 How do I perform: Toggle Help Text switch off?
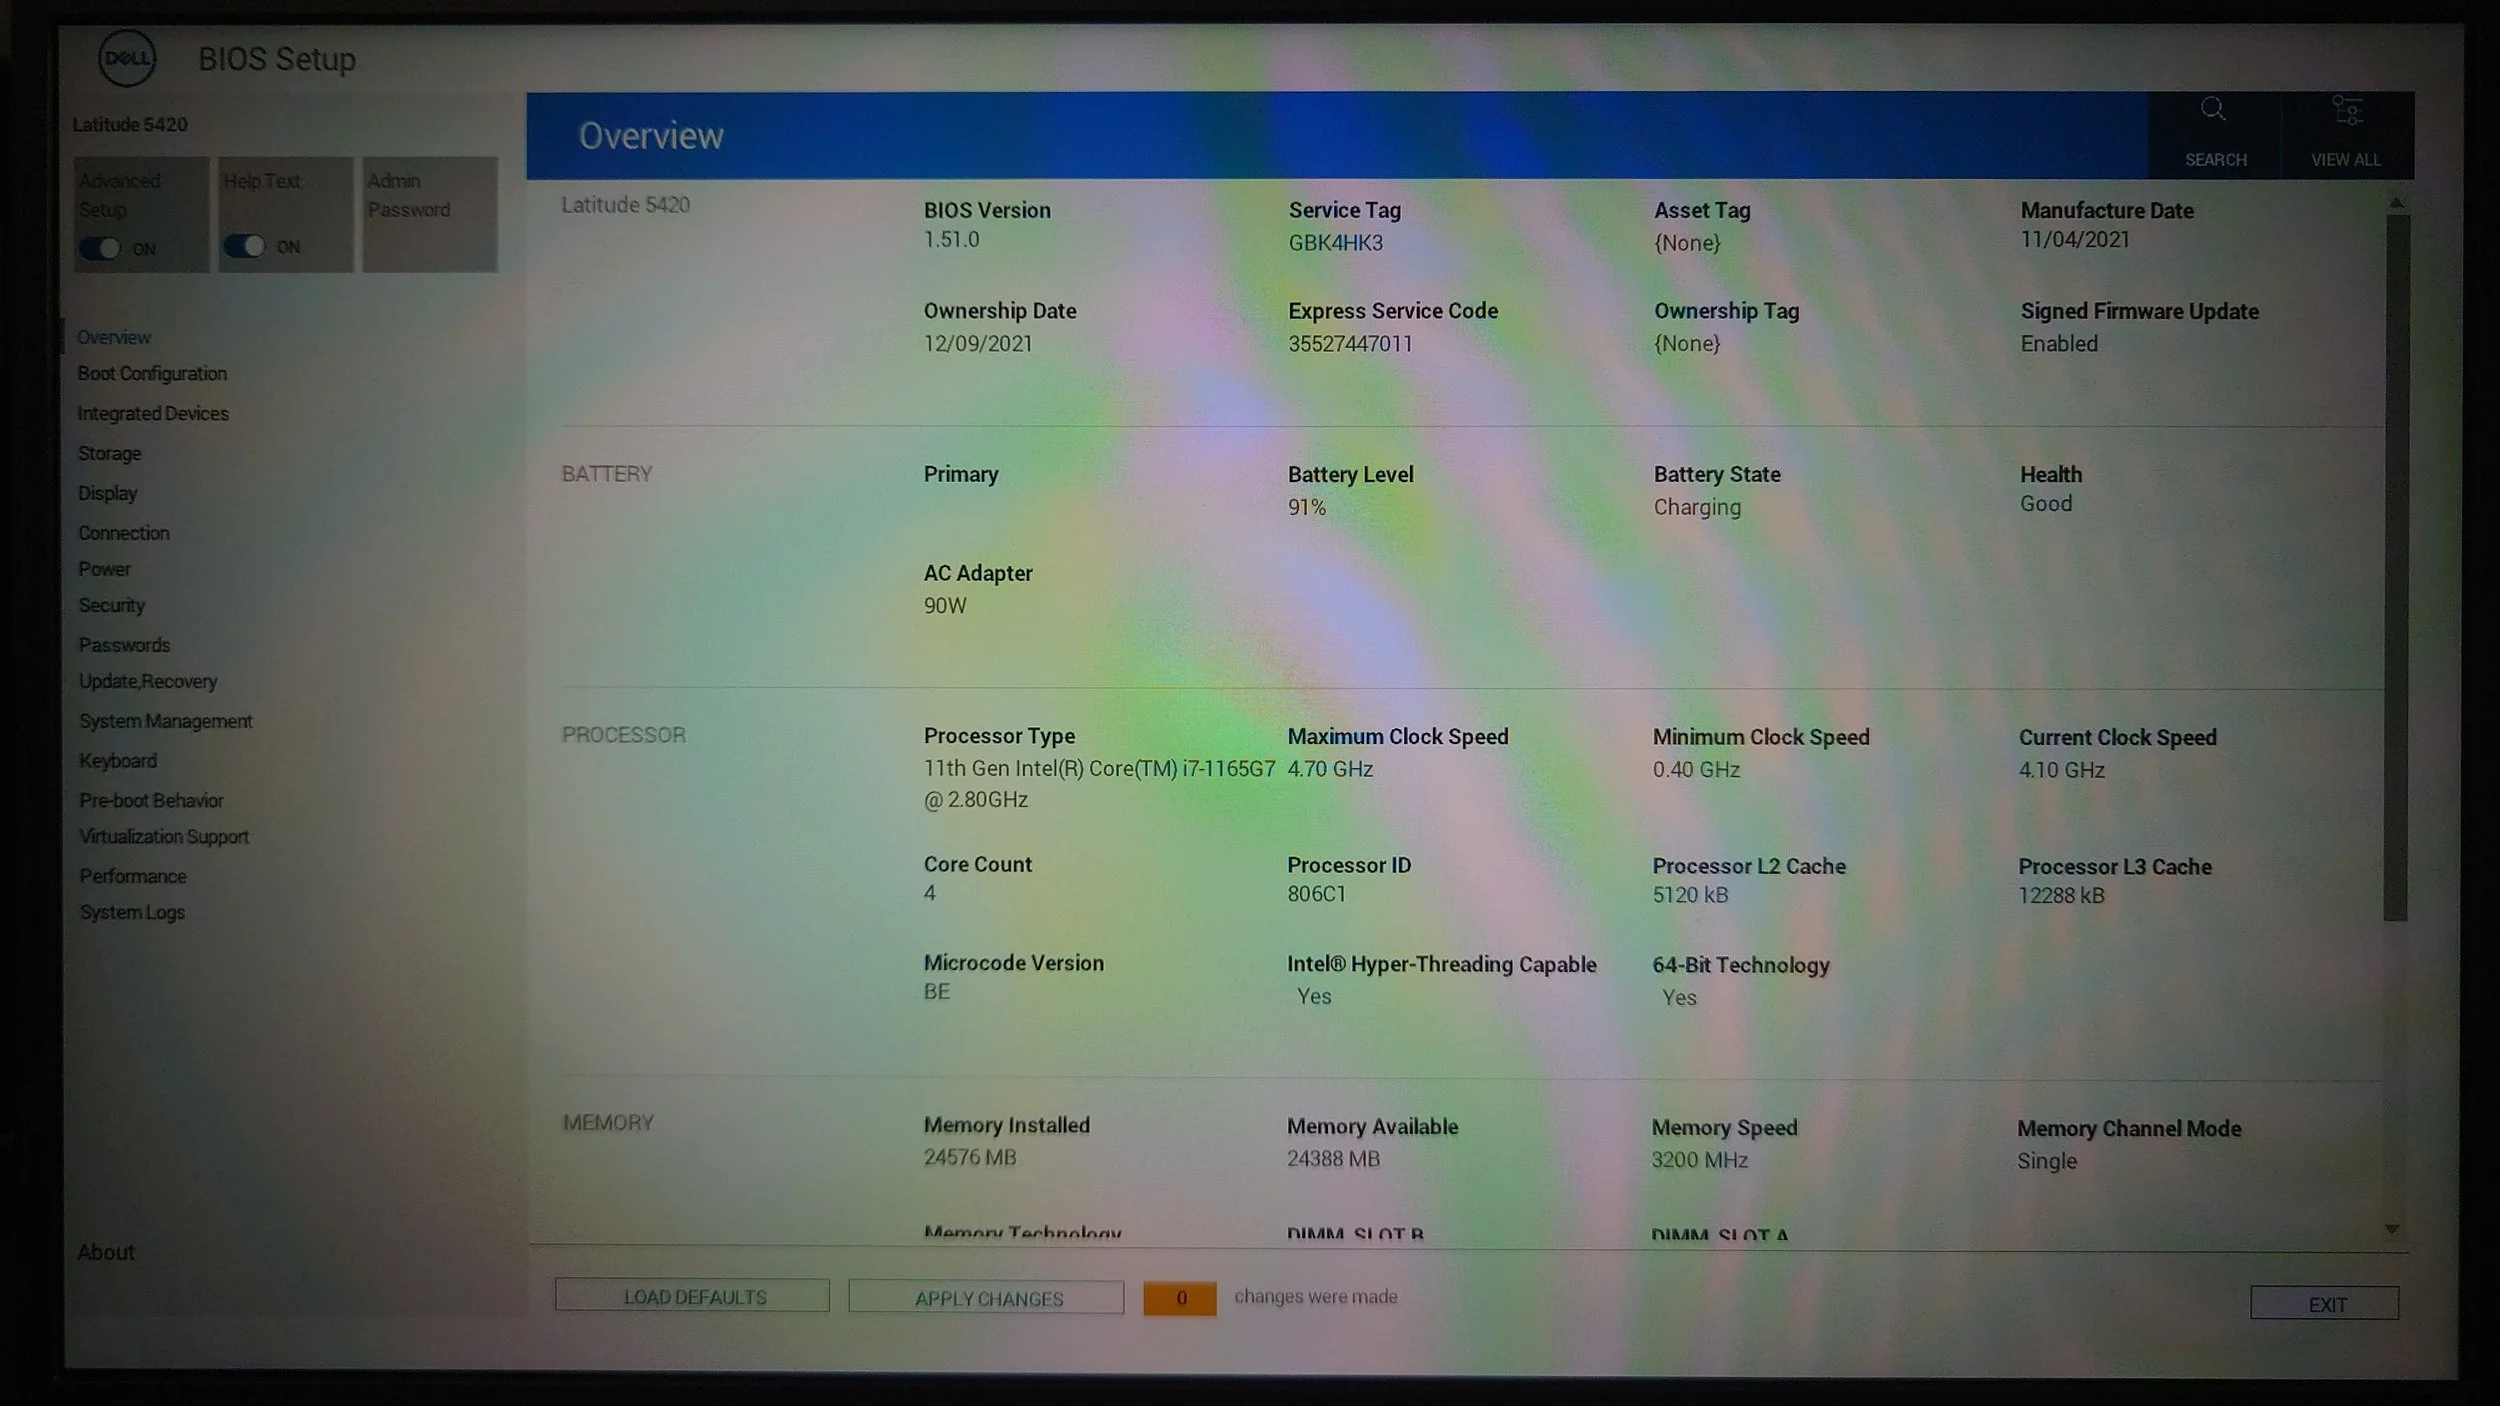pos(244,246)
